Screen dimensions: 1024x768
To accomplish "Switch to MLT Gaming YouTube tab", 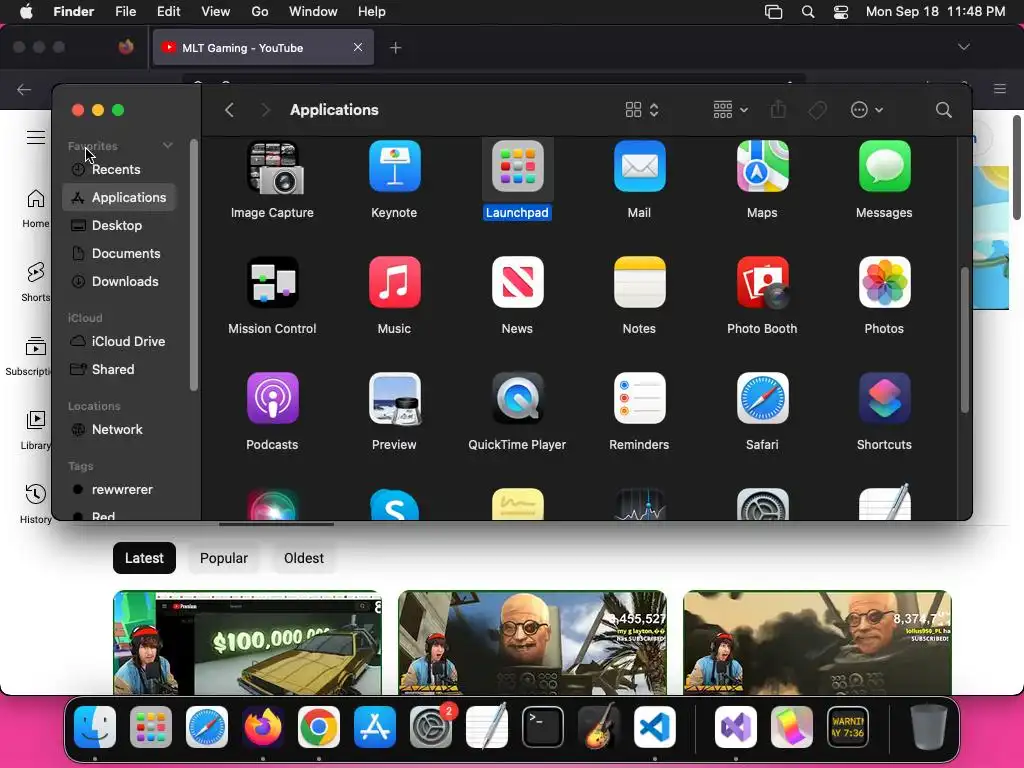I will [263, 47].
